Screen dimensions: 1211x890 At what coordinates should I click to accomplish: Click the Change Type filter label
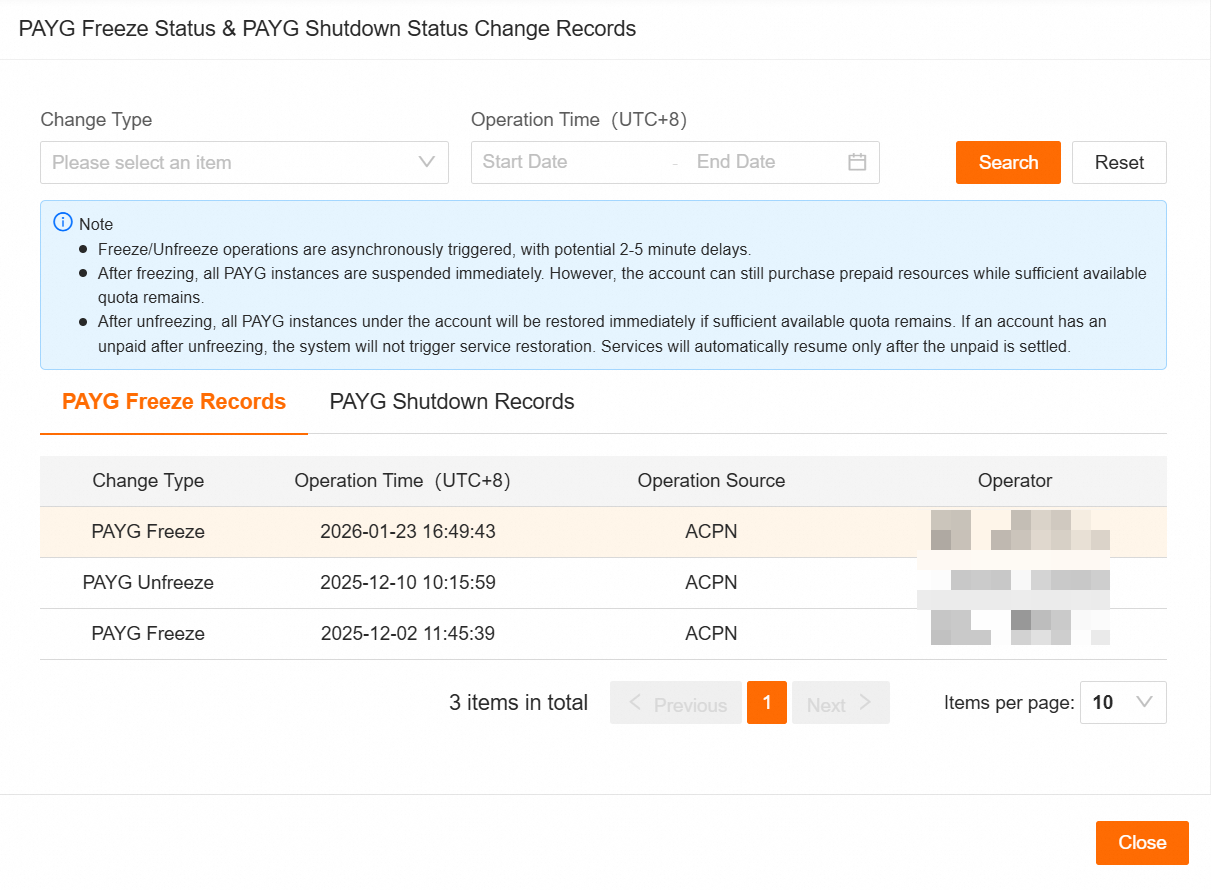pos(96,120)
